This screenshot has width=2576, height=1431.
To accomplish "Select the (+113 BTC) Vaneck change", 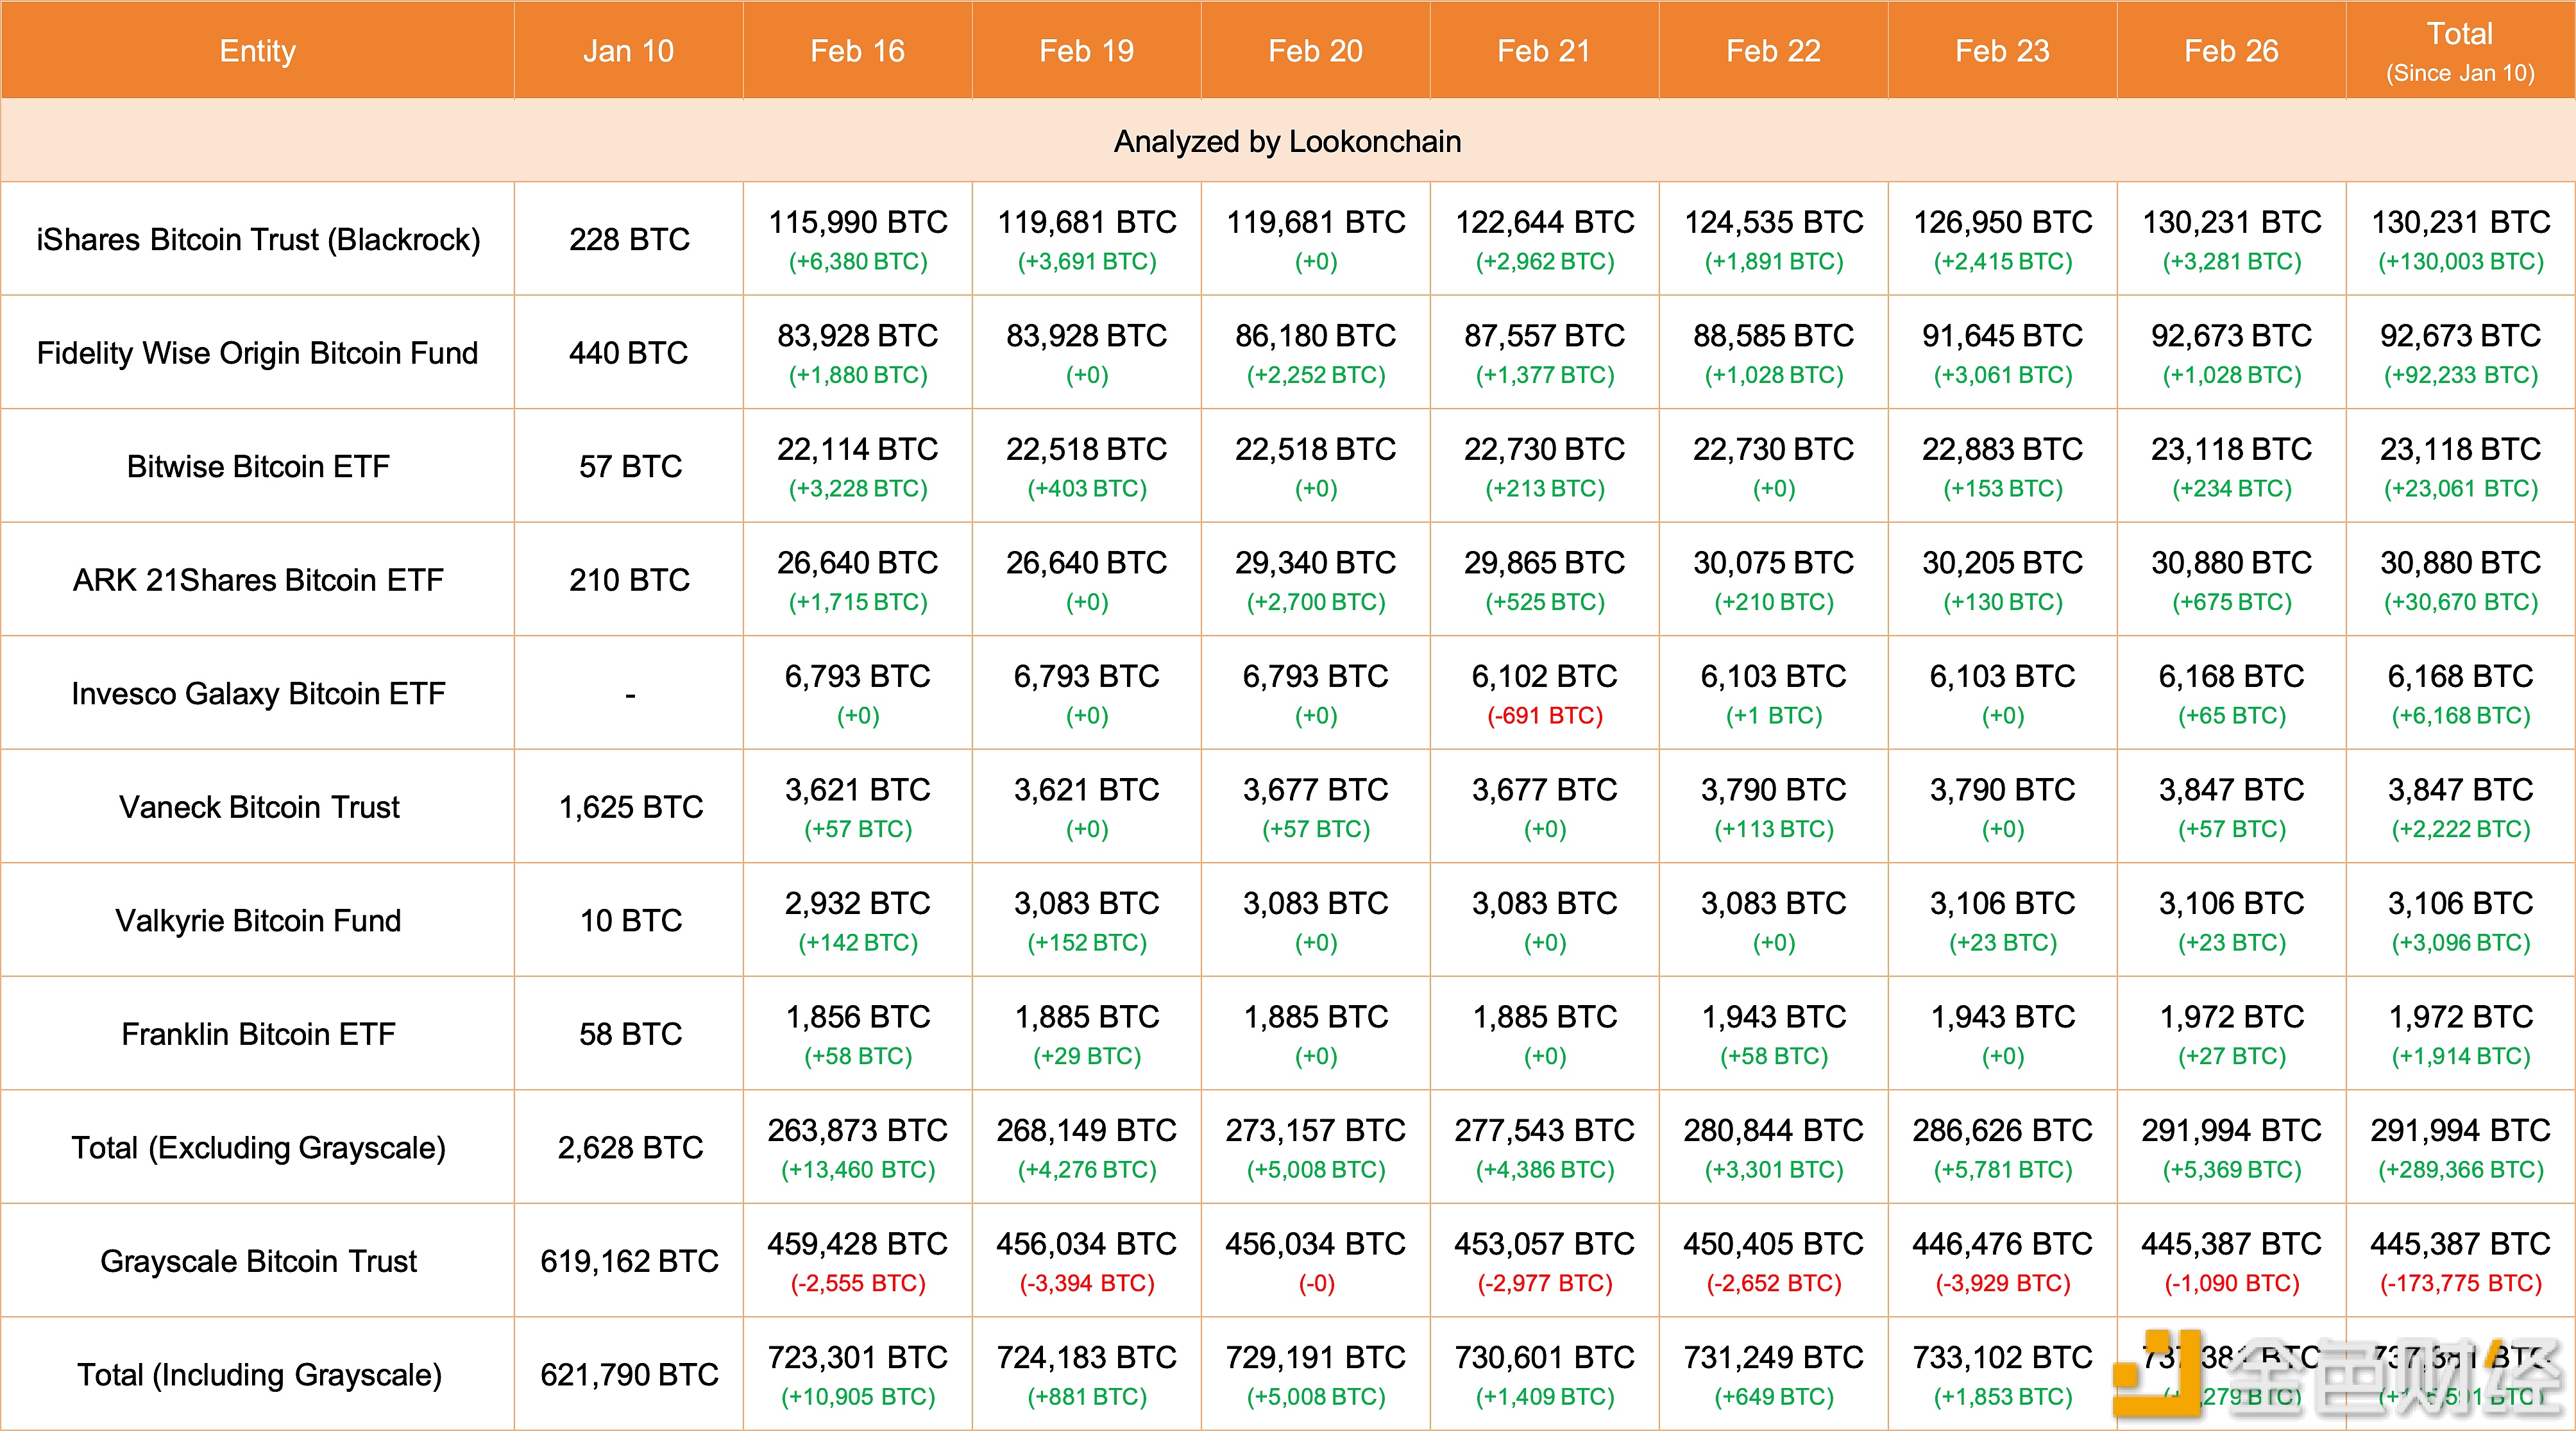I will 1774,830.
